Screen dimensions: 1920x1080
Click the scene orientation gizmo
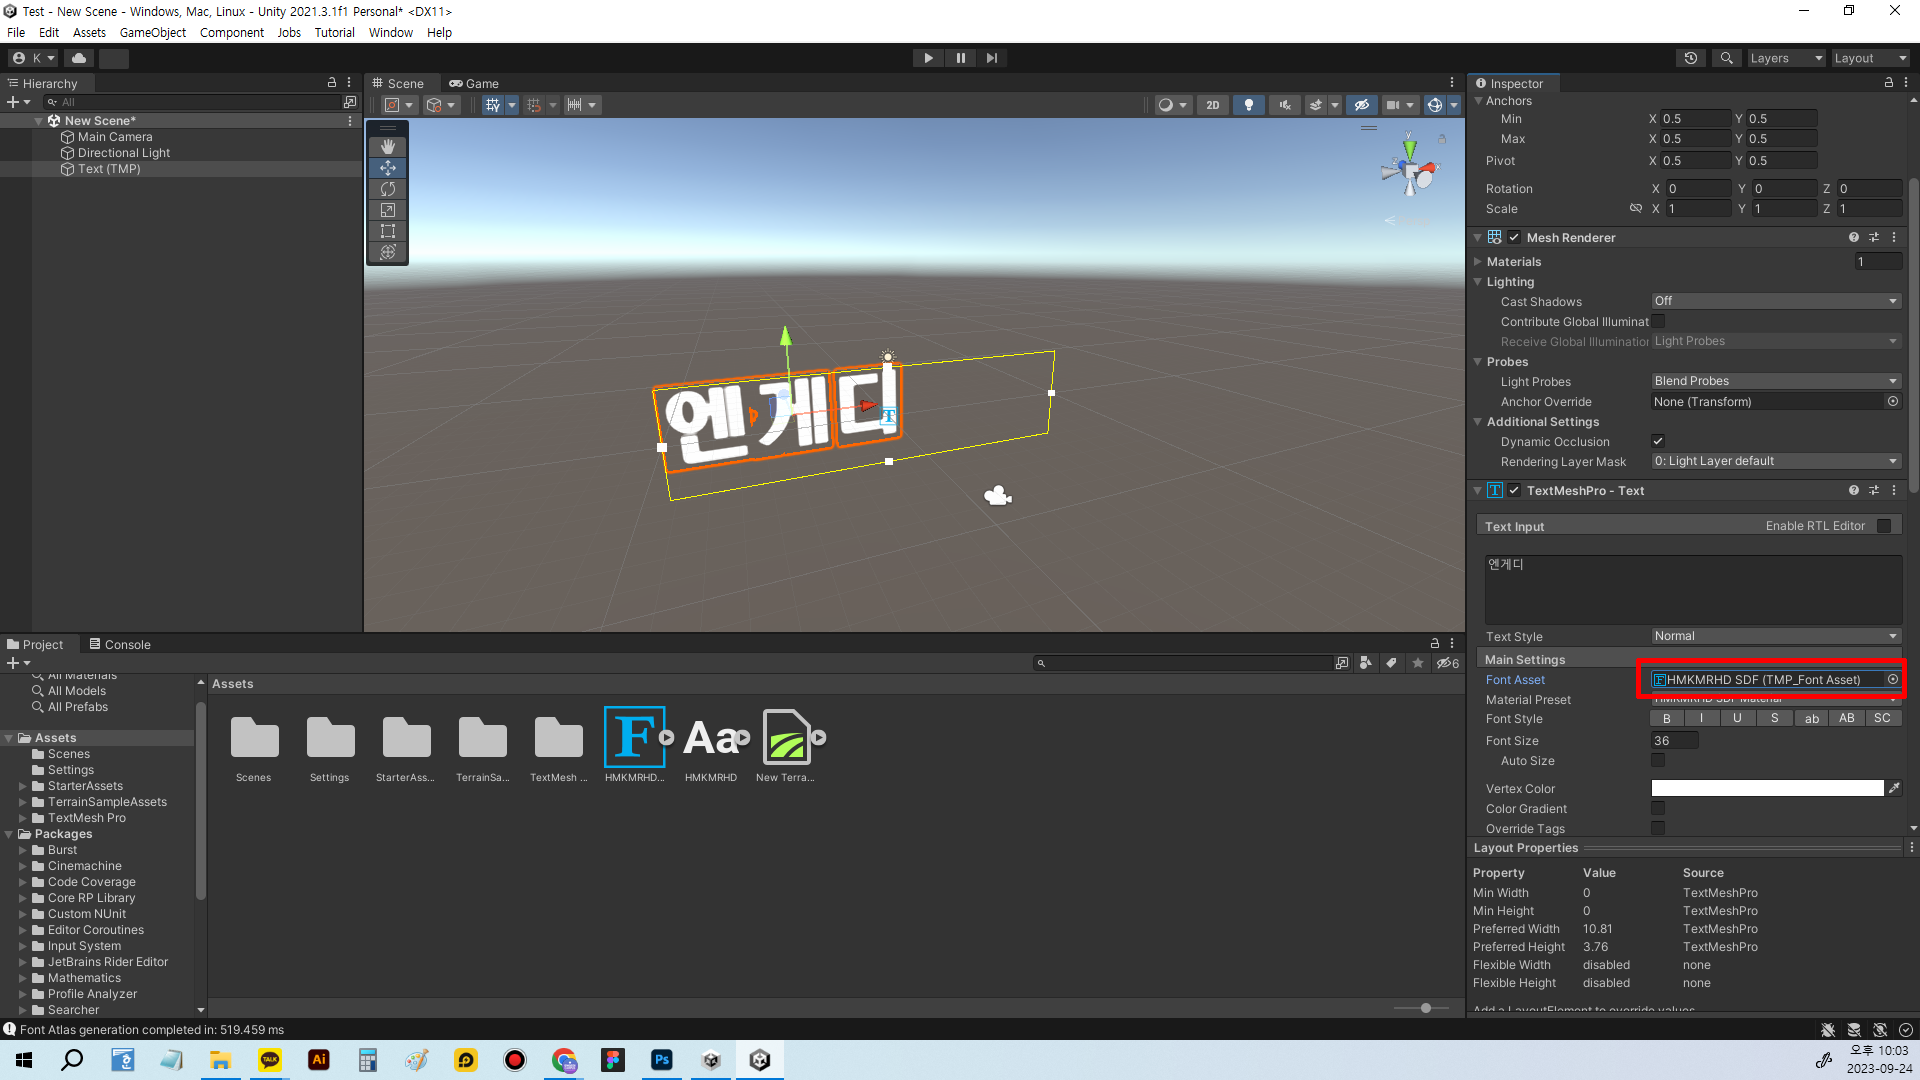point(1410,174)
